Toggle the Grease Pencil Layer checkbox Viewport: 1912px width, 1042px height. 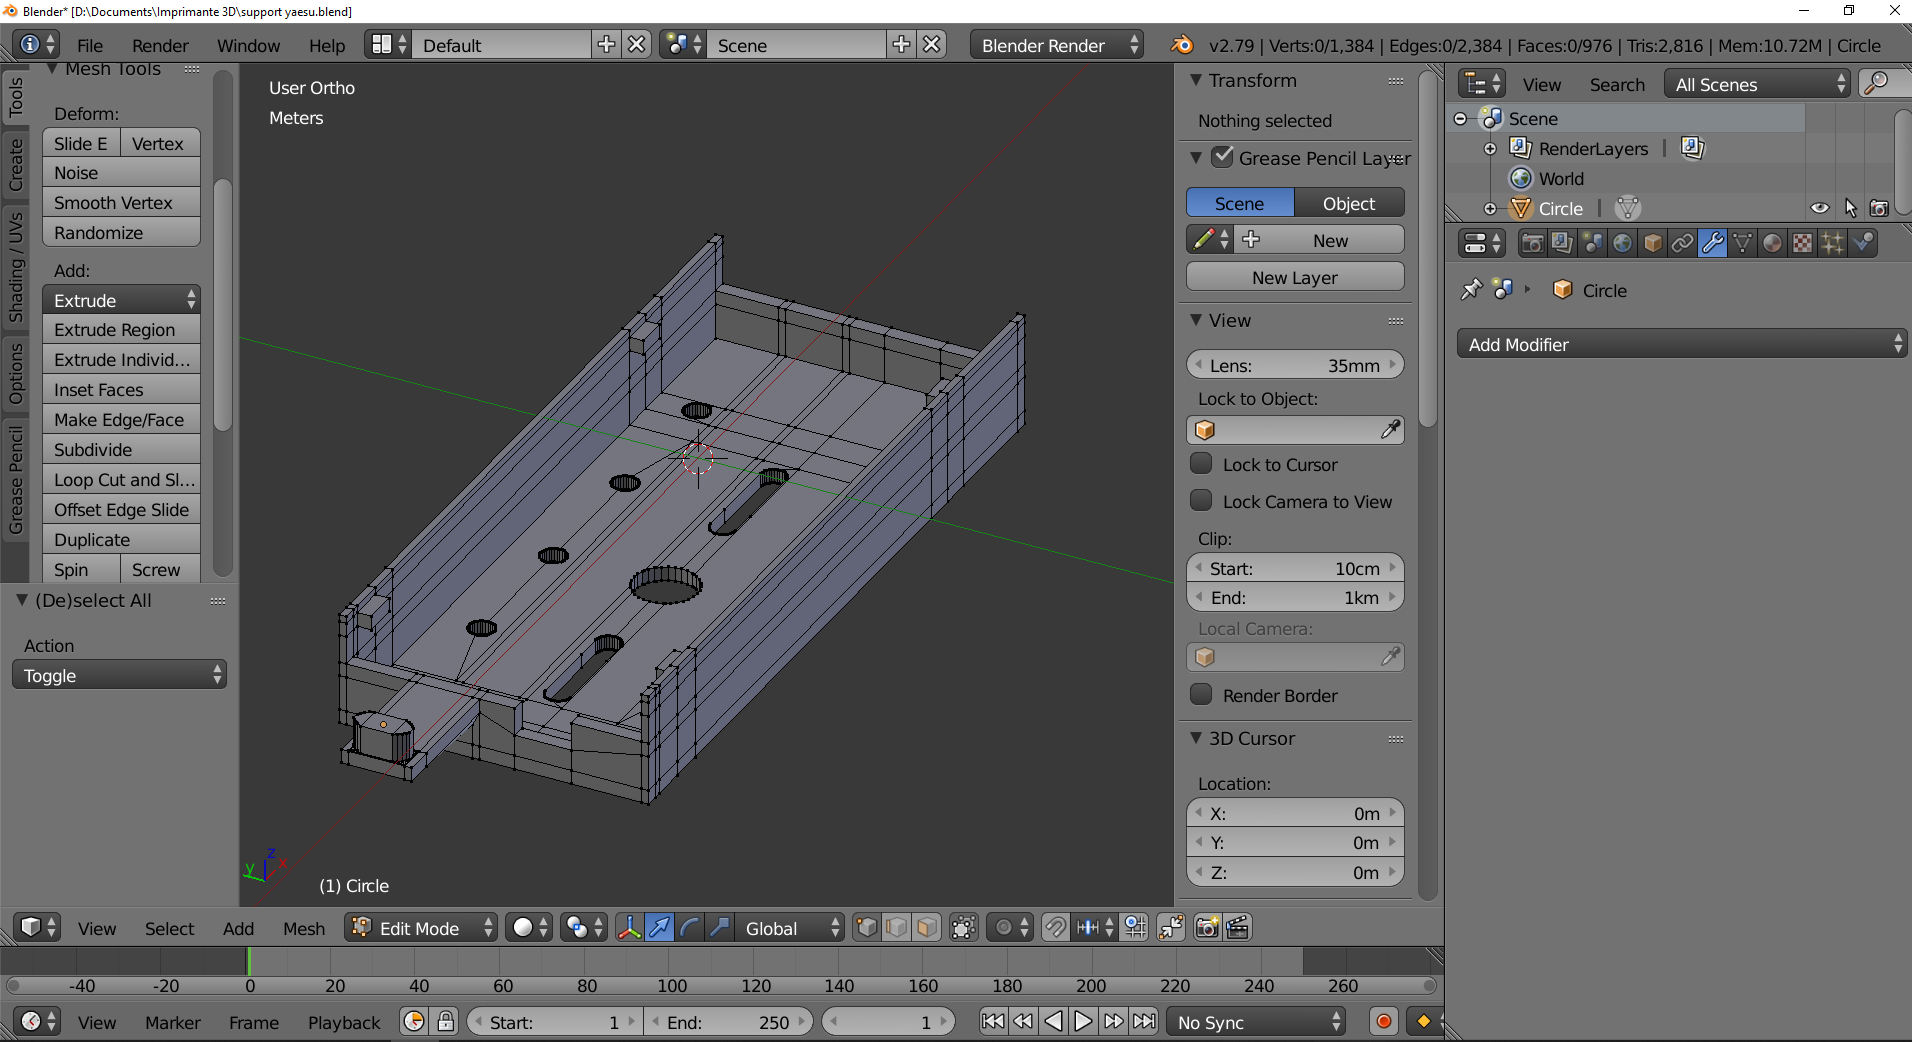click(x=1222, y=157)
